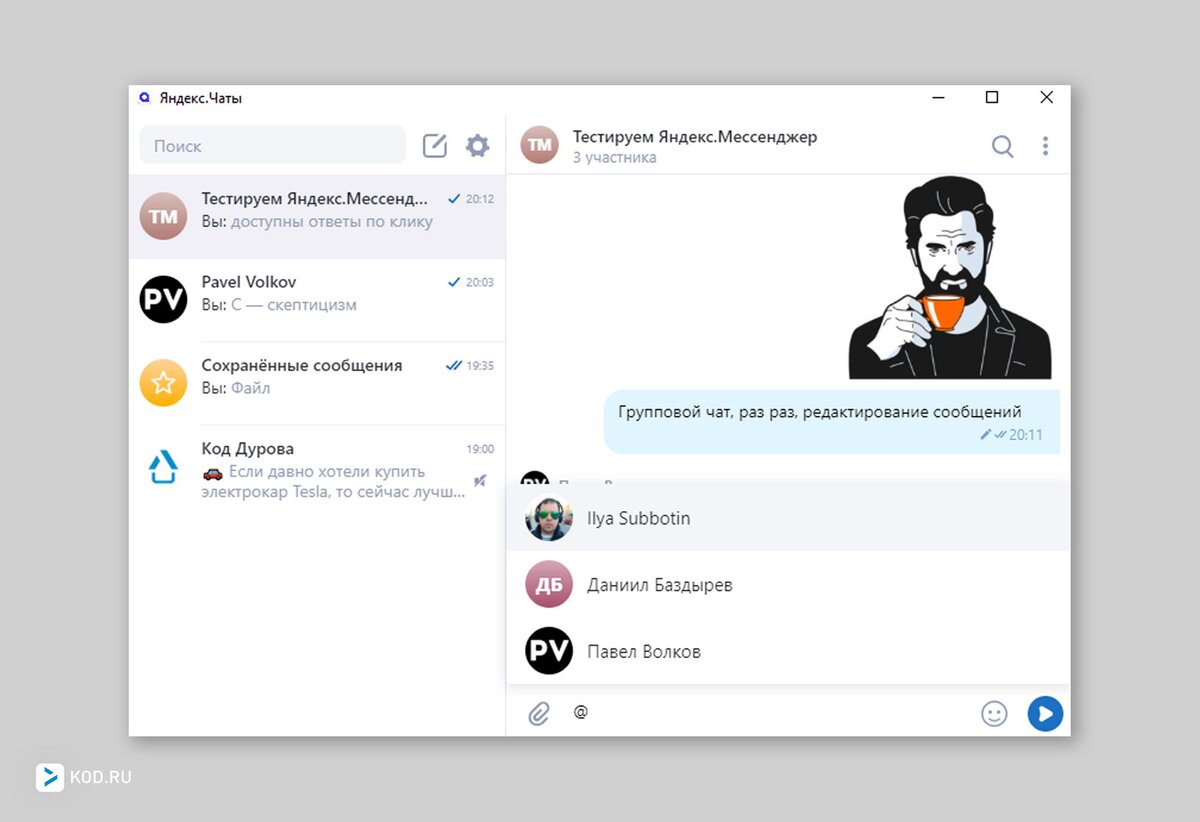Click the Файл preview text
This screenshot has height=822, width=1200.
[x=251, y=388]
